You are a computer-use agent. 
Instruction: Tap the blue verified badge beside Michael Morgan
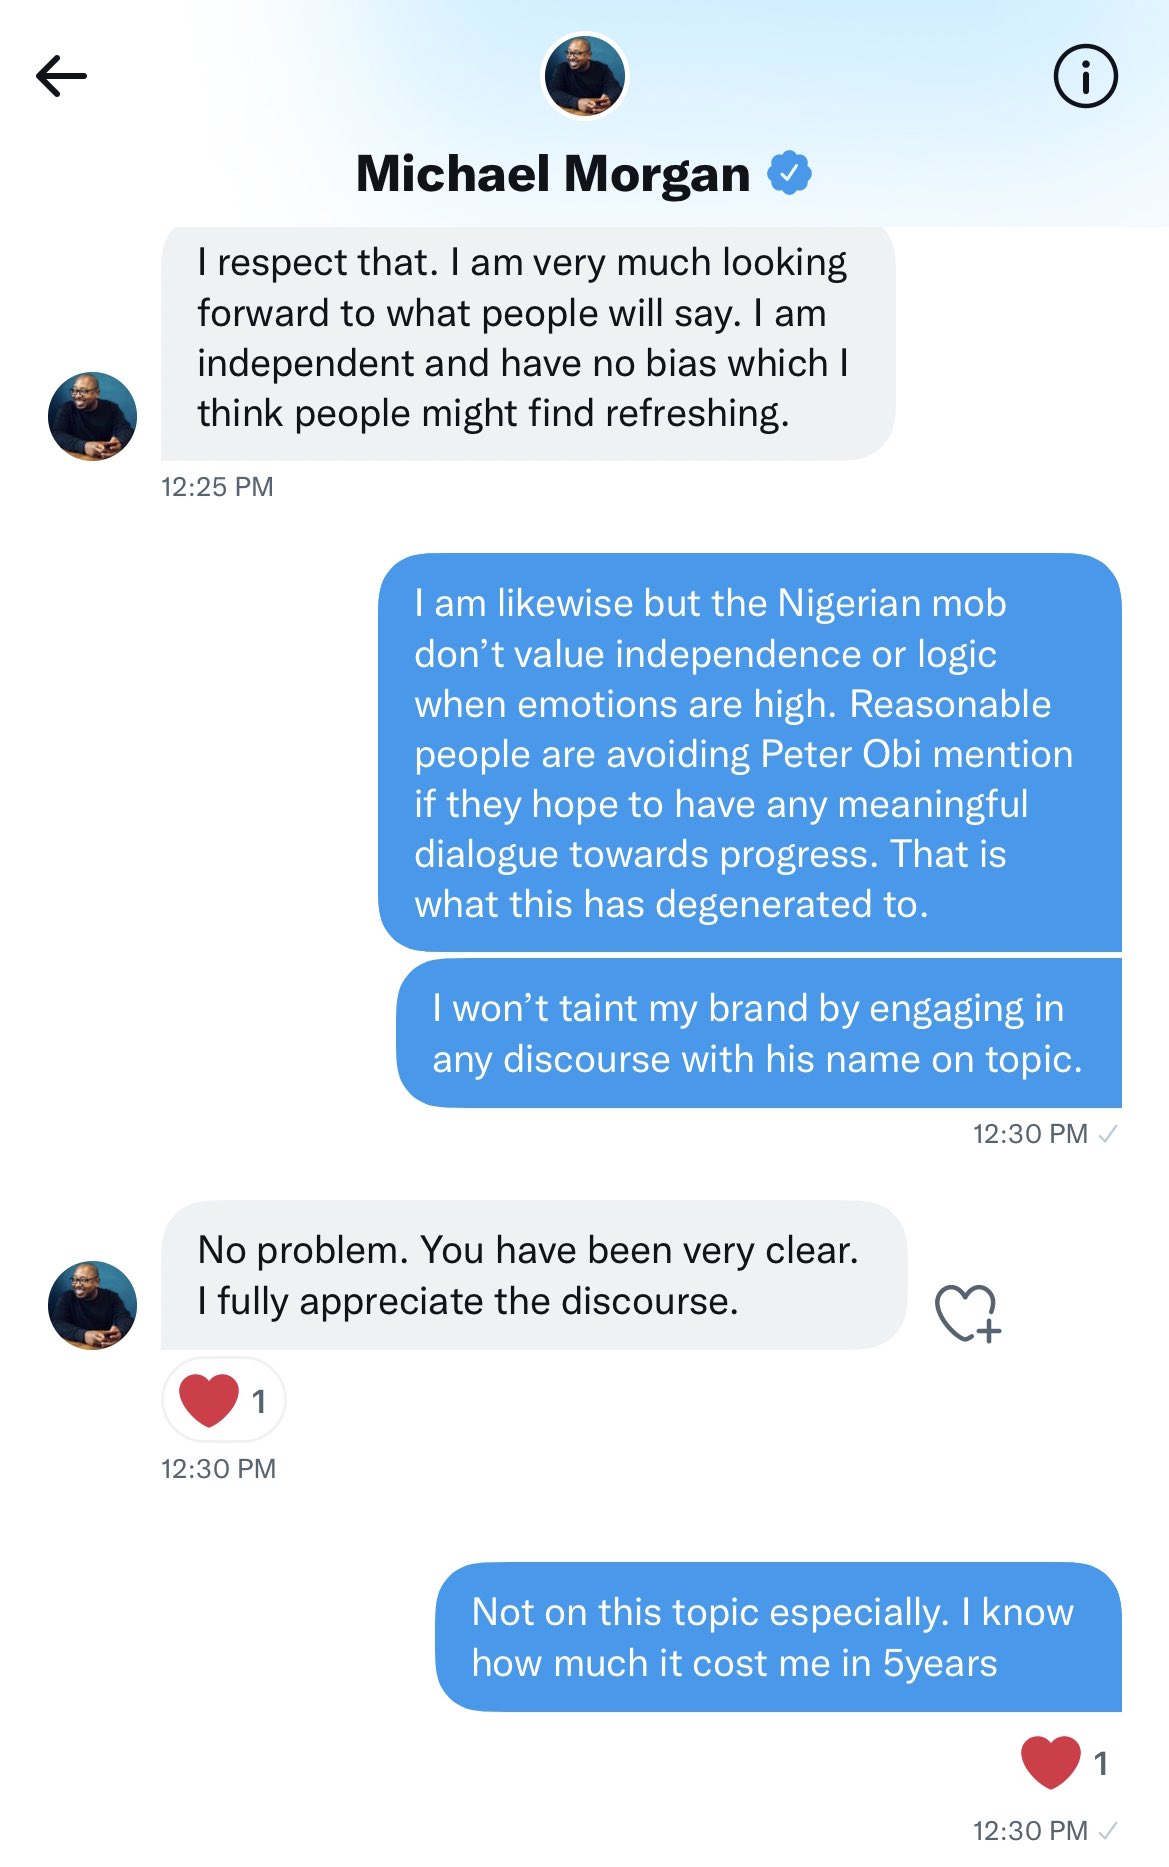[789, 174]
